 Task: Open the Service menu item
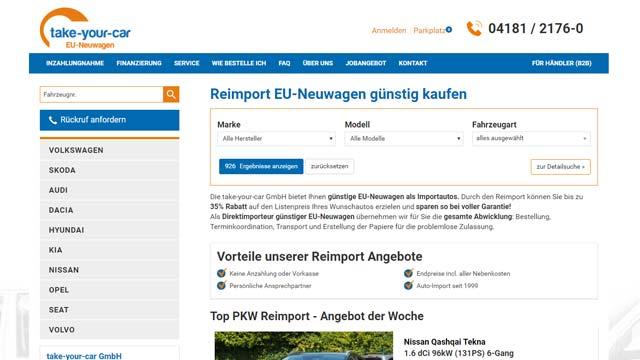pos(187,63)
